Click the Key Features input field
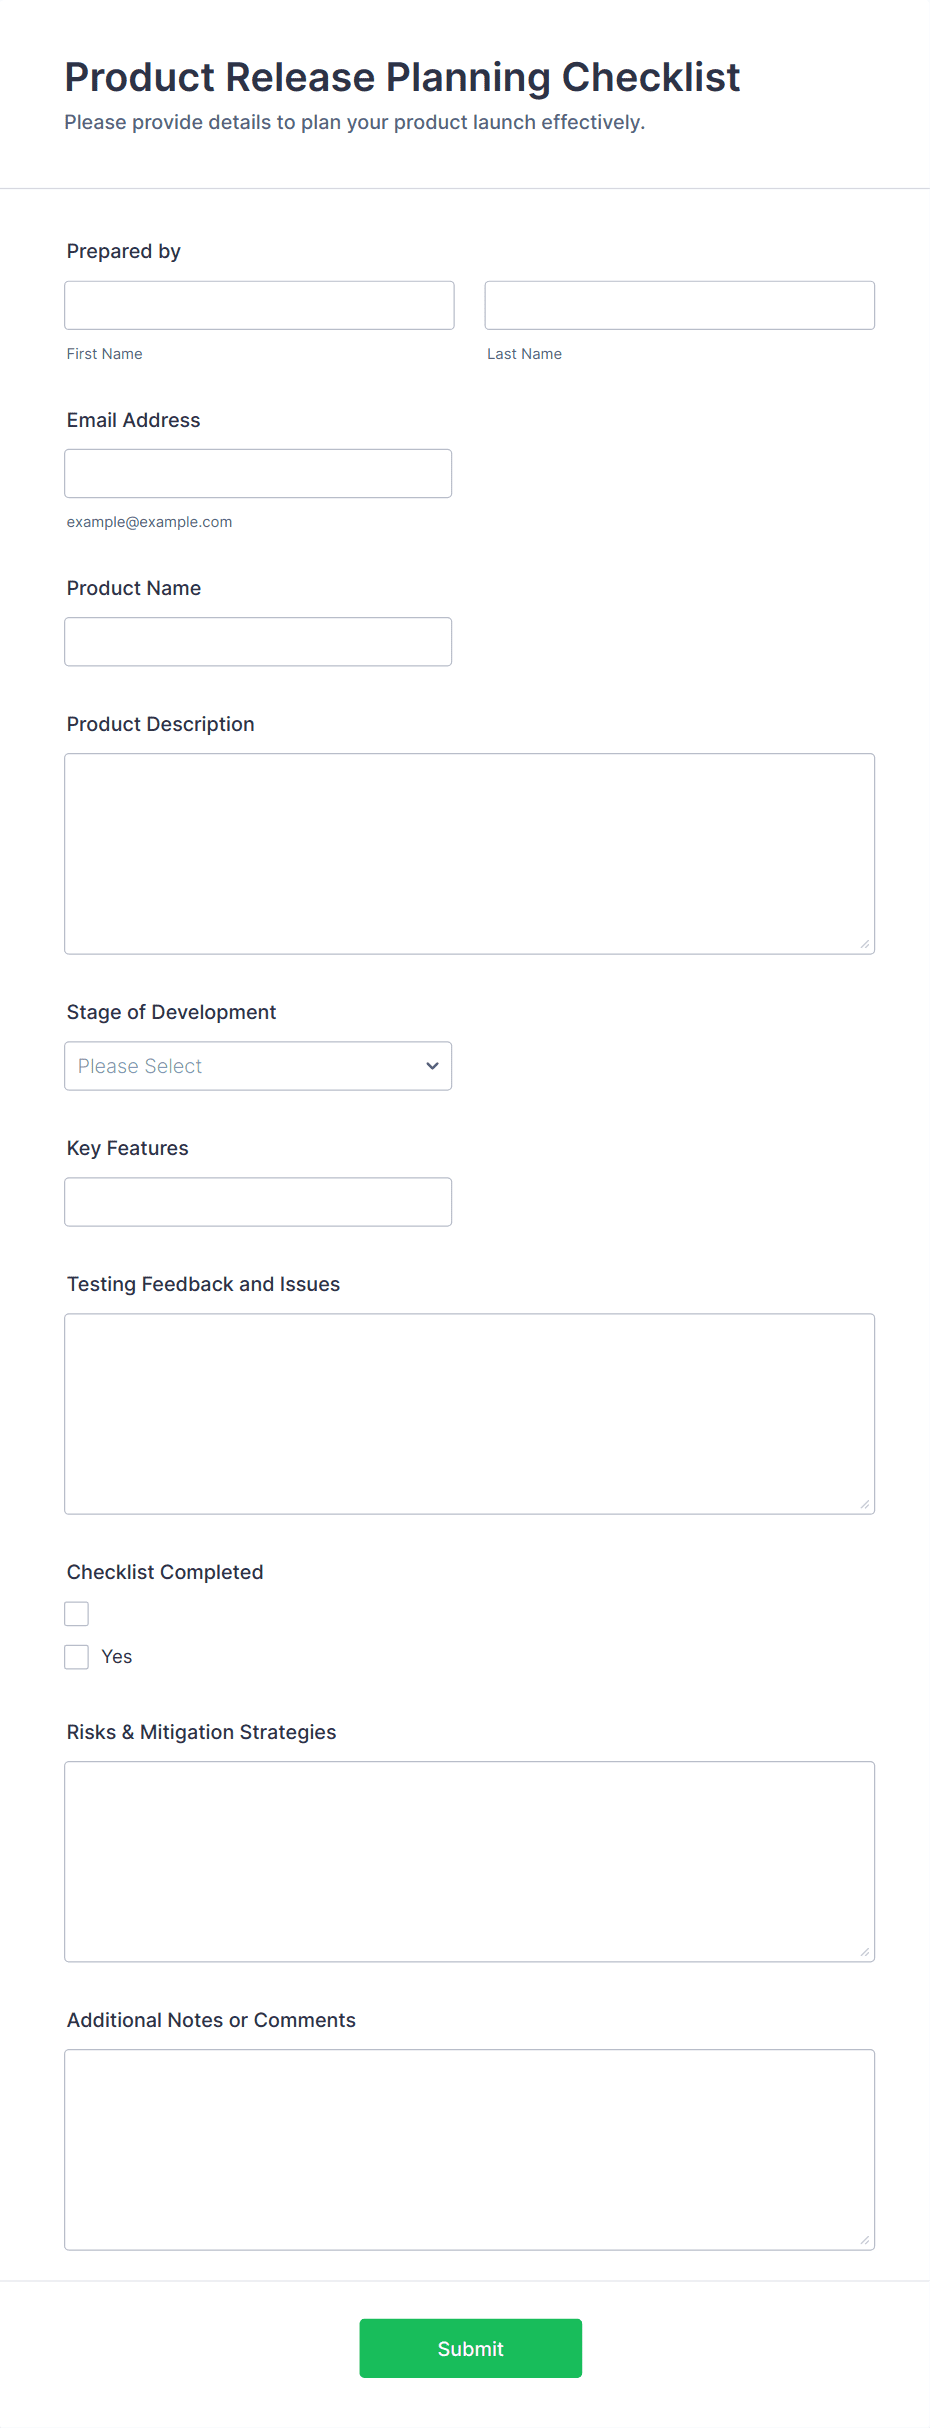The height and width of the screenshot is (2428, 930). pos(258,1201)
